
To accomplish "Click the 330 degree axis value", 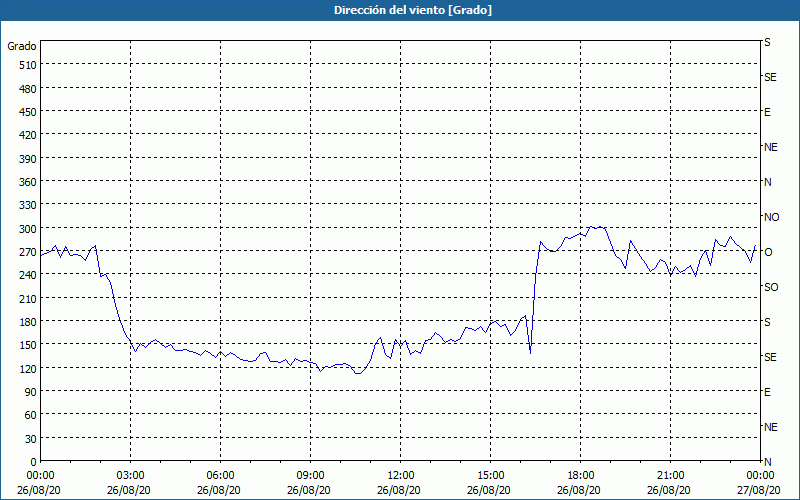I will pyautogui.click(x=28, y=206).
